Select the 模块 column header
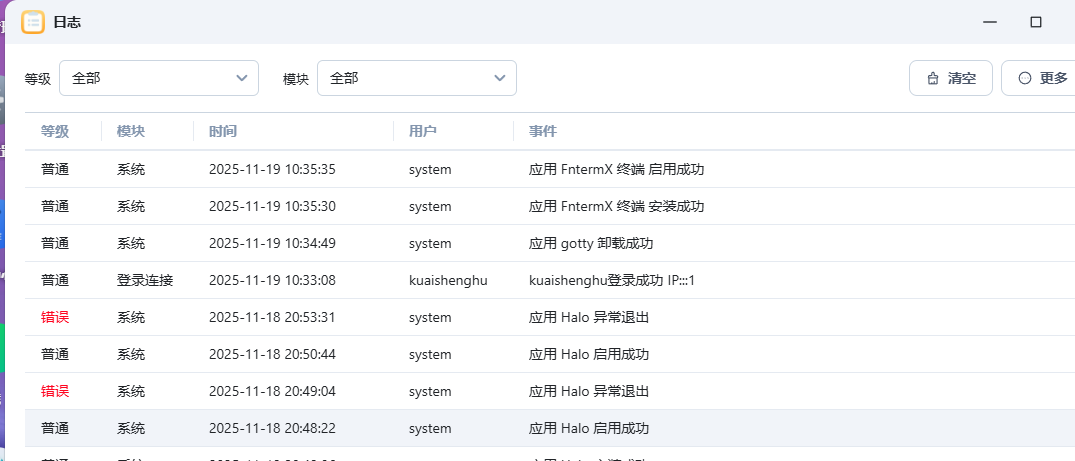 131,131
